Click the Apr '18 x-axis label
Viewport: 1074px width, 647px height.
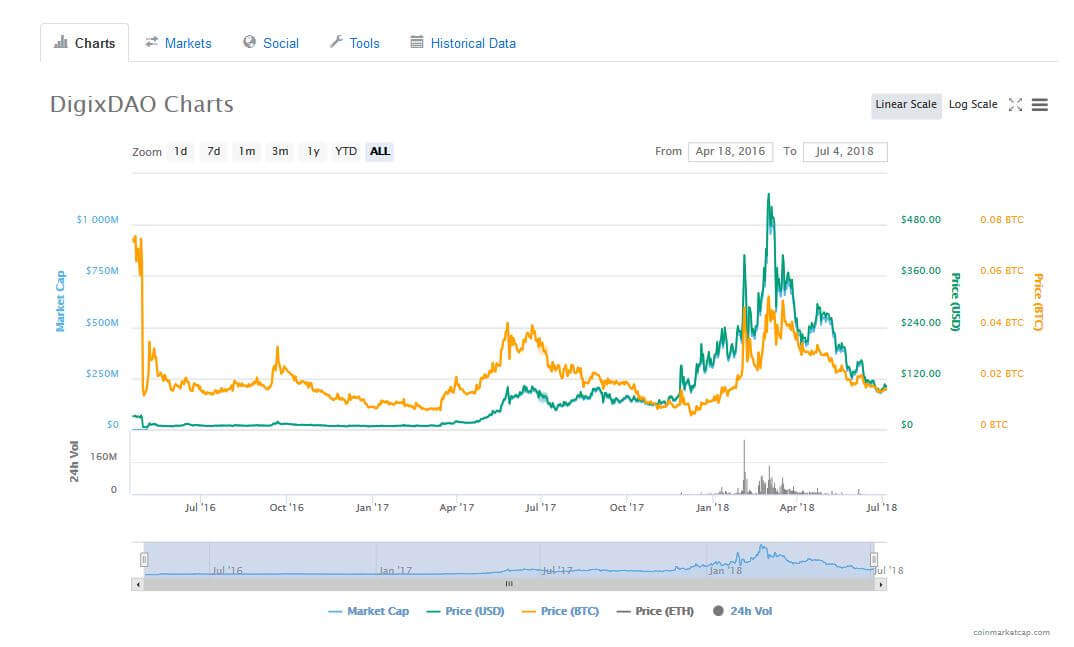coord(797,507)
